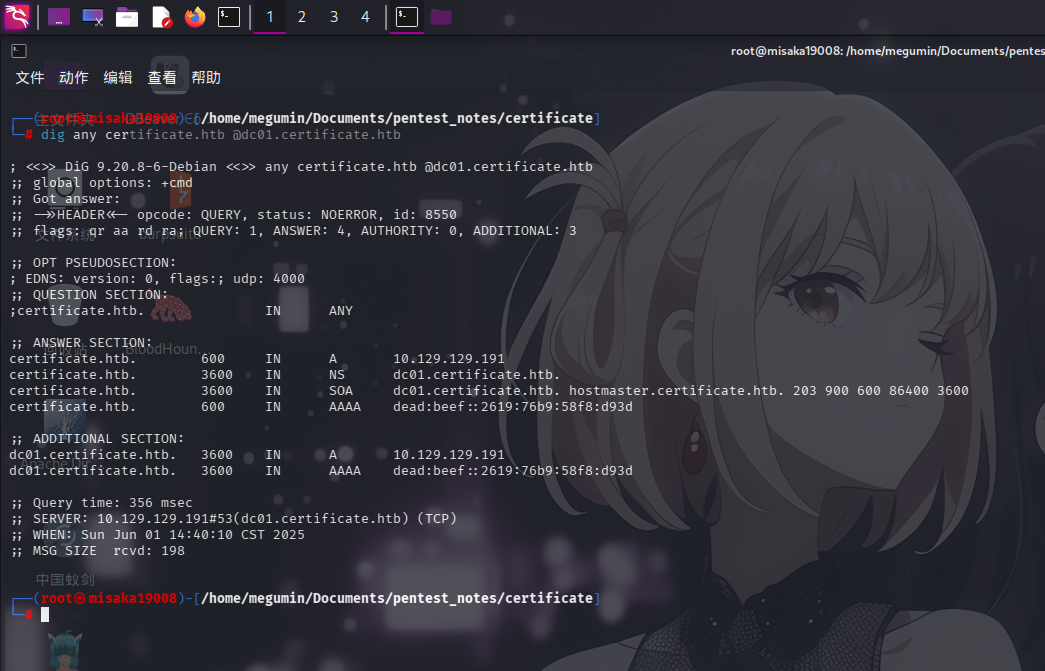This screenshot has width=1045, height=671.
Task: Click the dig command line text
Action: [221, 135]
